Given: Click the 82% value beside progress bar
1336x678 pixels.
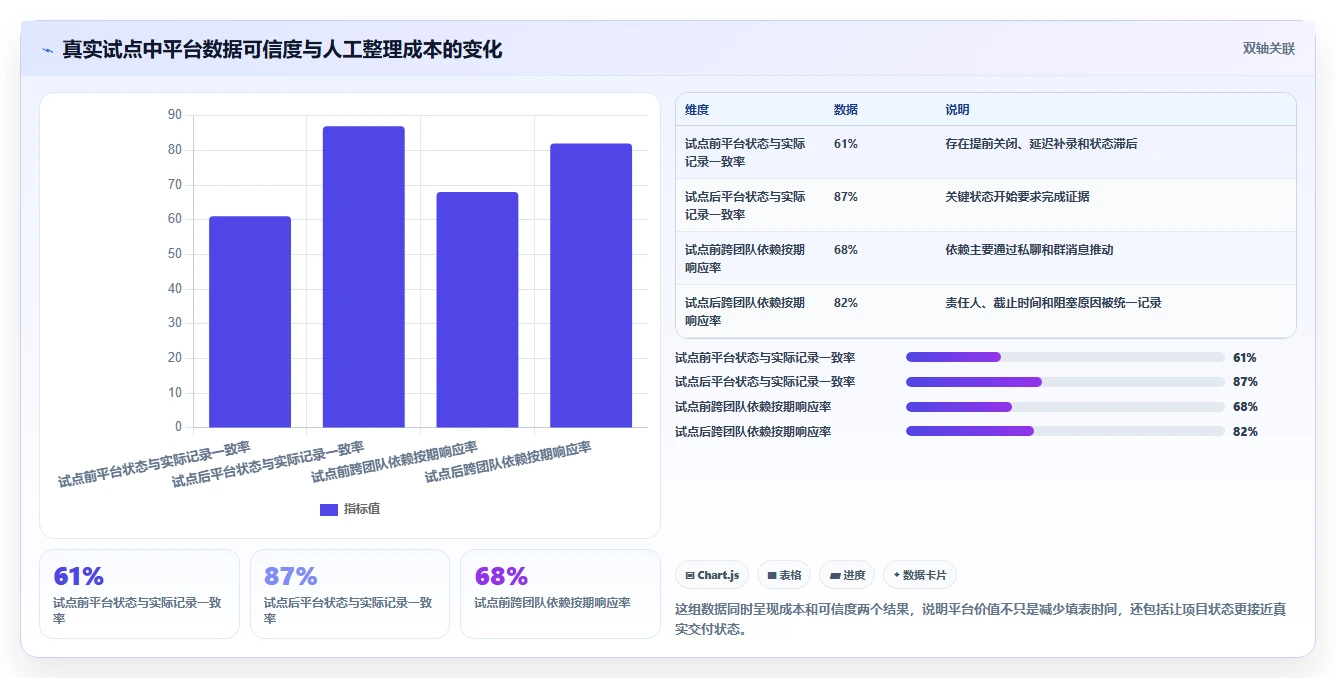Looking at the screenshot, I should tap(1245, 432).
